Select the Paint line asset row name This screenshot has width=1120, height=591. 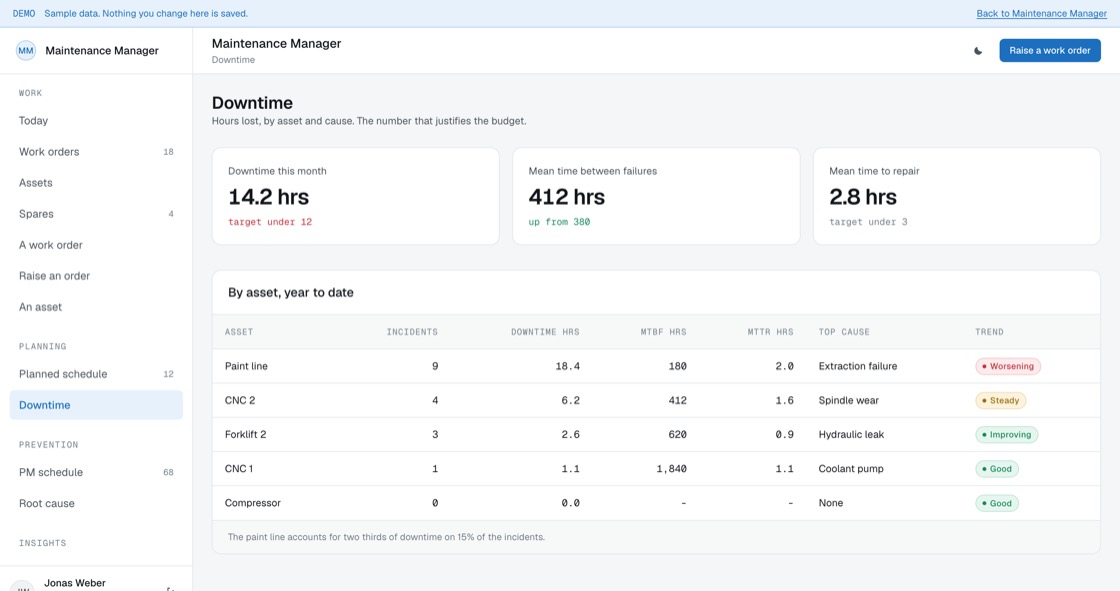[246, 367]
